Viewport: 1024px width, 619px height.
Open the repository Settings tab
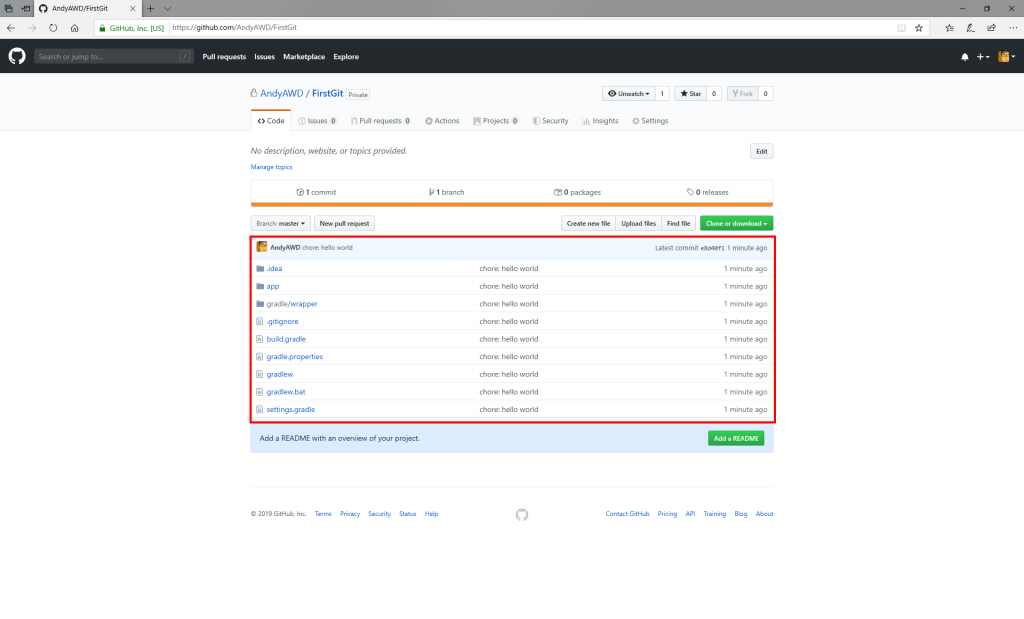pyautogui.click(x=650, y=121)
